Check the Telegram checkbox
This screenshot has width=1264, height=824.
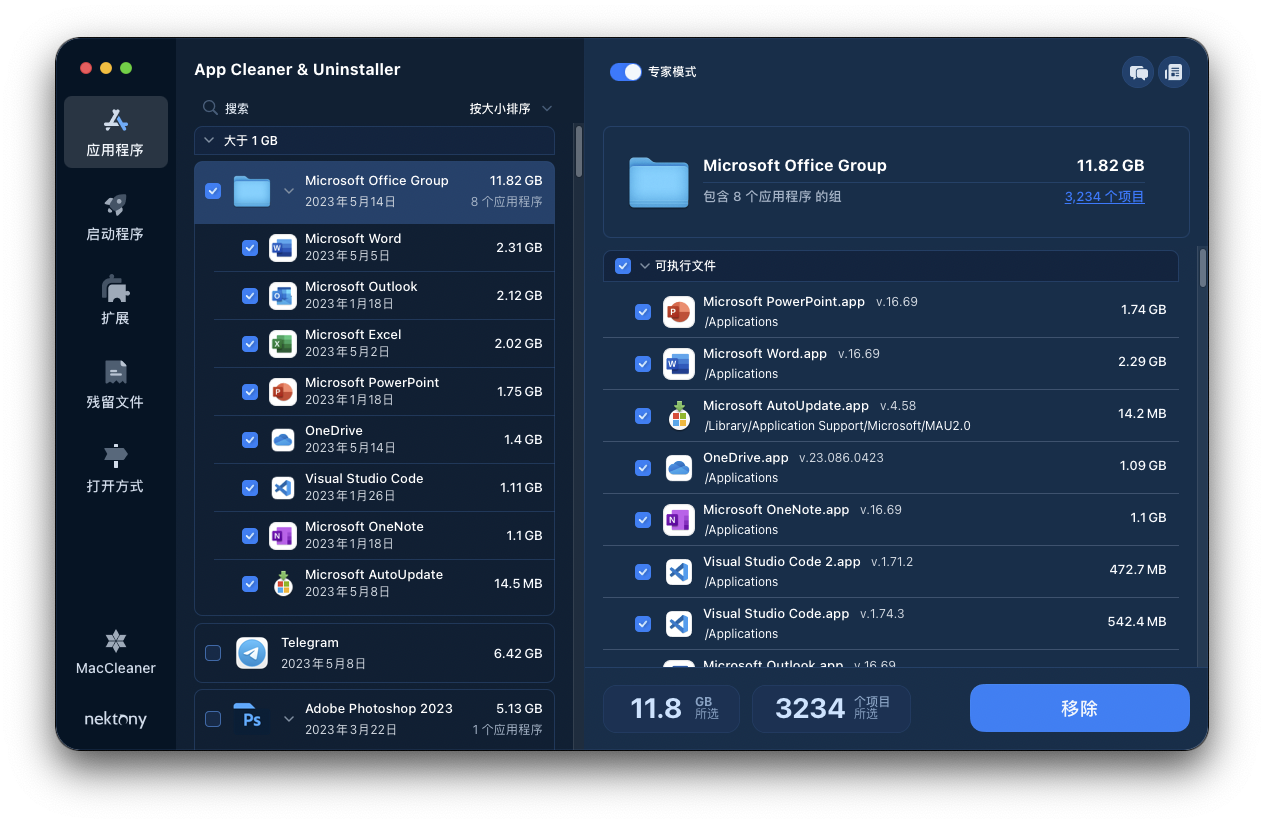[213, 653]
